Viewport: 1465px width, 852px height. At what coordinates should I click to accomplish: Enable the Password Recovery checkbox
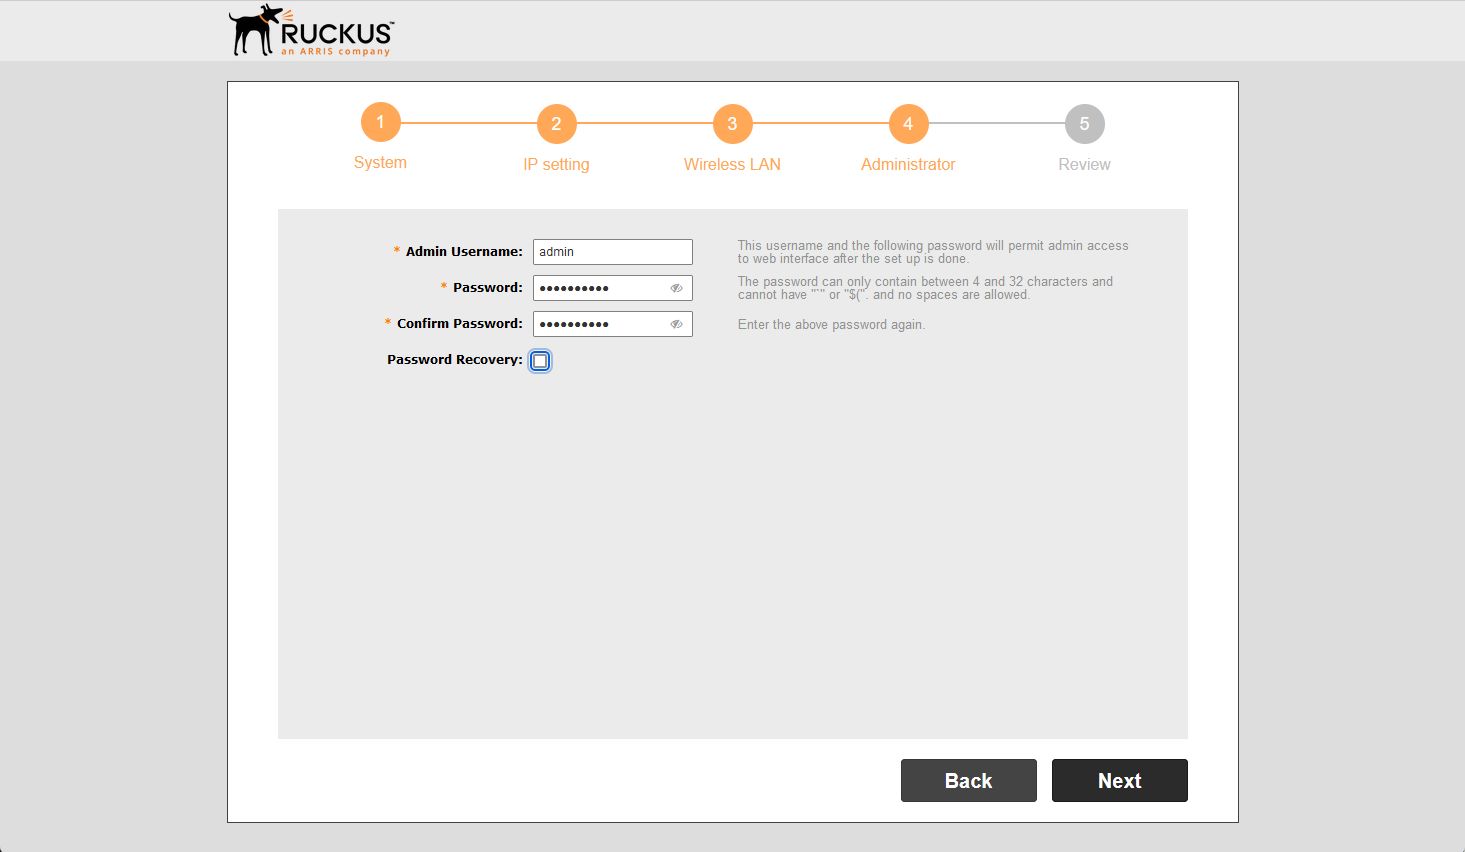540,360
